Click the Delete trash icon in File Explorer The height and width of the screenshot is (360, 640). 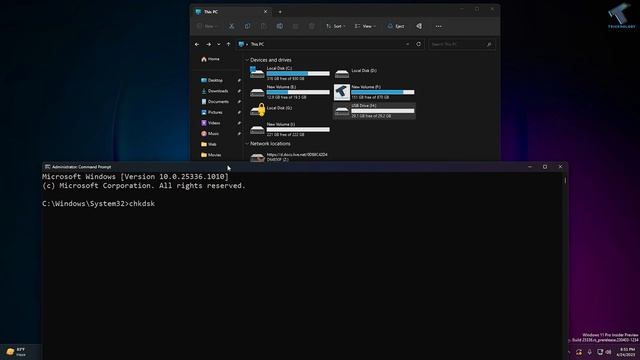pyautogui.click(x=311, y=26)
